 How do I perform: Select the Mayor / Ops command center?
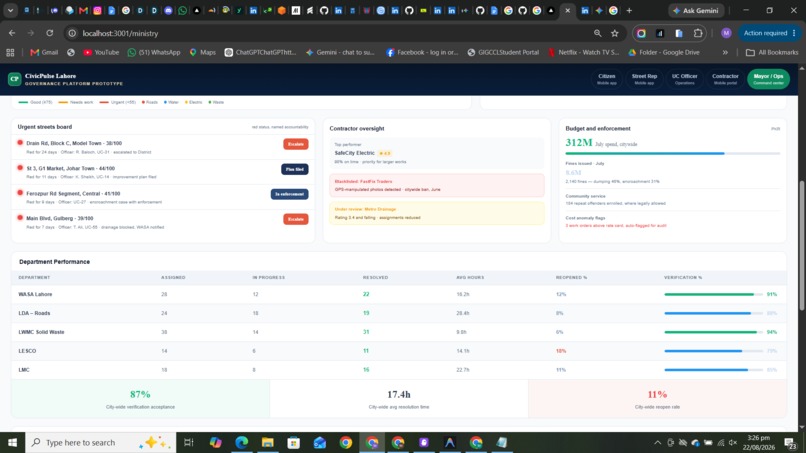tap(768, 79)
